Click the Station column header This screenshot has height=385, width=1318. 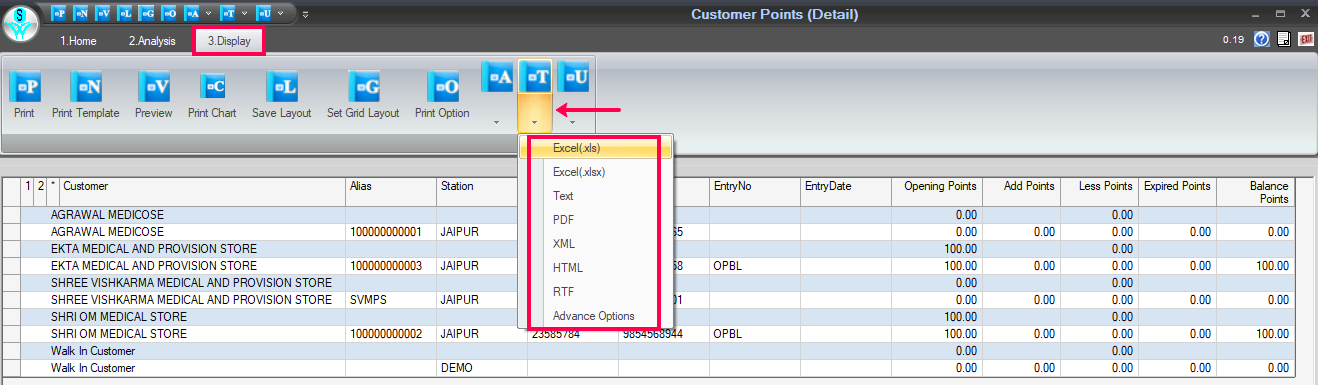482,192
